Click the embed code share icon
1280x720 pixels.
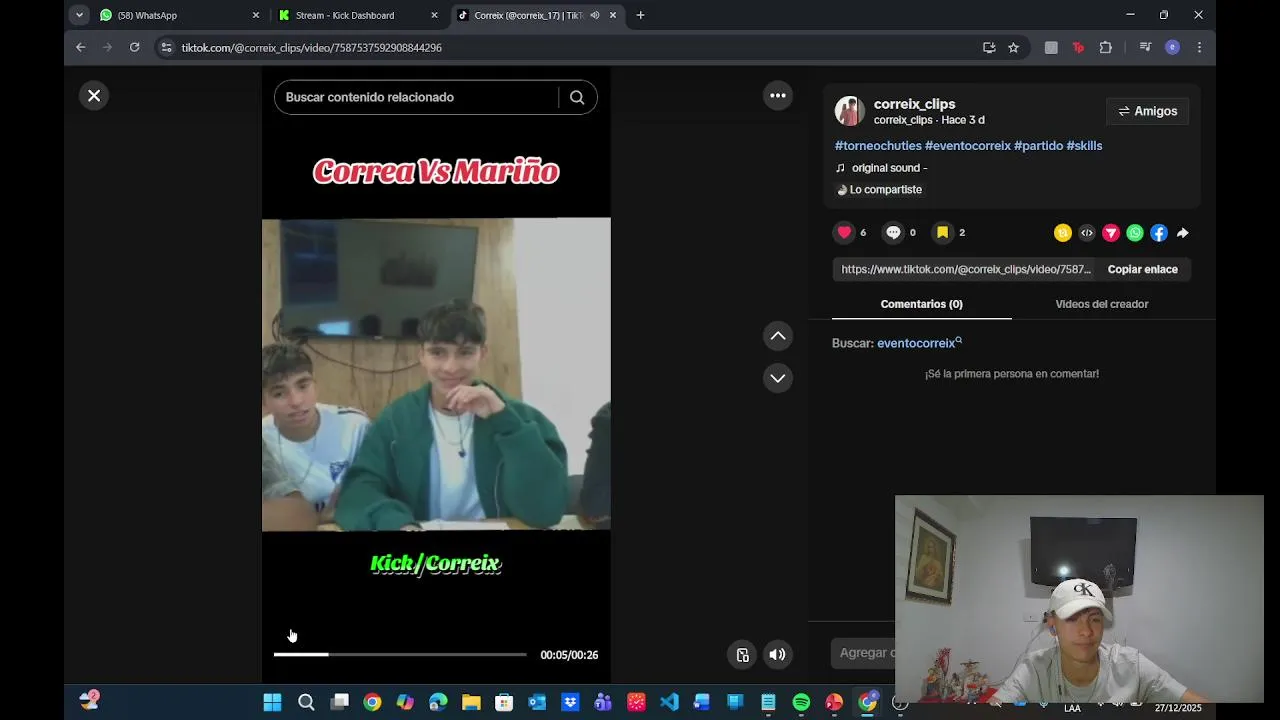(1087, 233)
